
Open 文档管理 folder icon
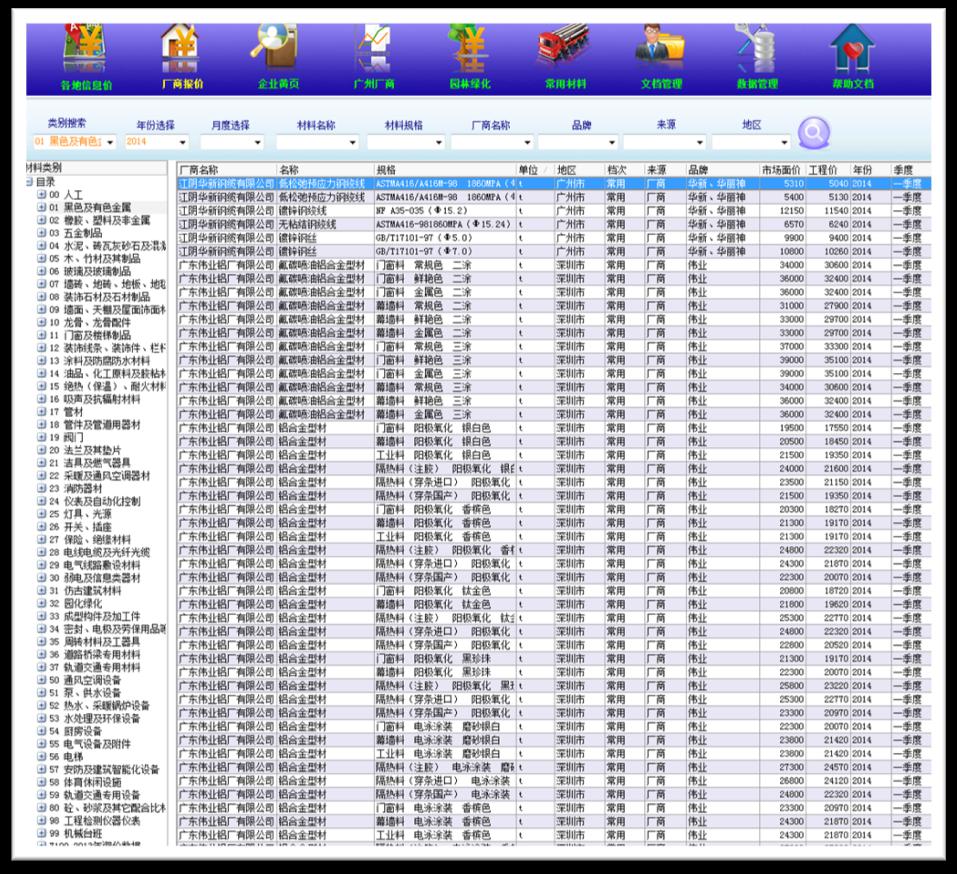click(x=660, y=48)
